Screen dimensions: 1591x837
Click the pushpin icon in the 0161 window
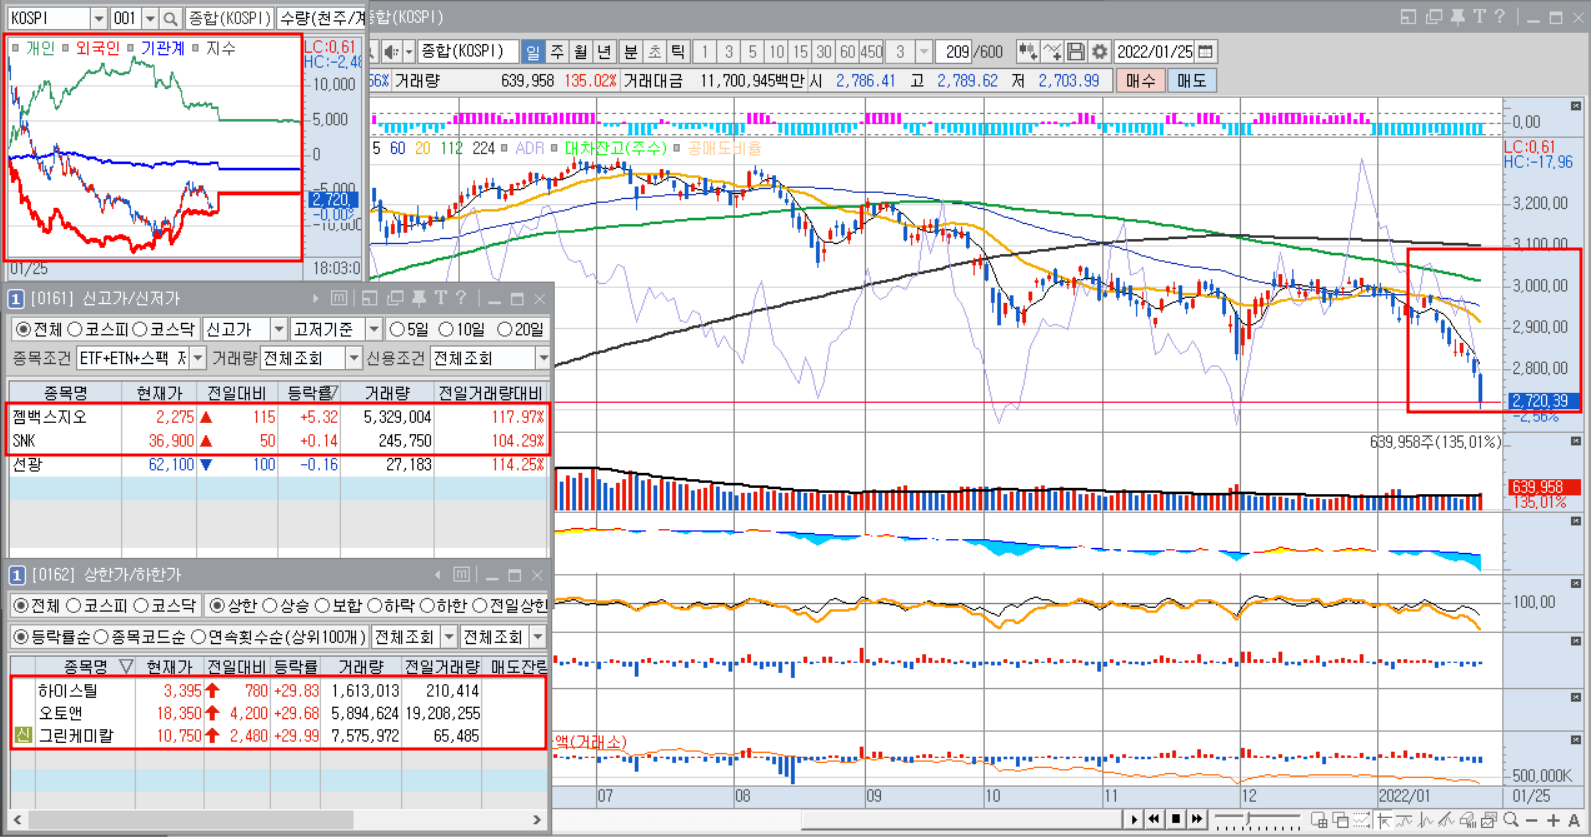(418, 298)
